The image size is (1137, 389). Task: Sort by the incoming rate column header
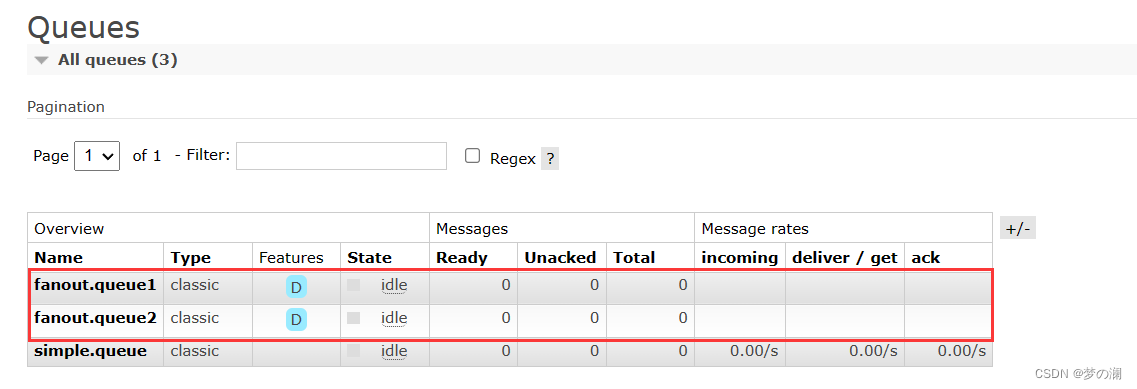point(740,258)
